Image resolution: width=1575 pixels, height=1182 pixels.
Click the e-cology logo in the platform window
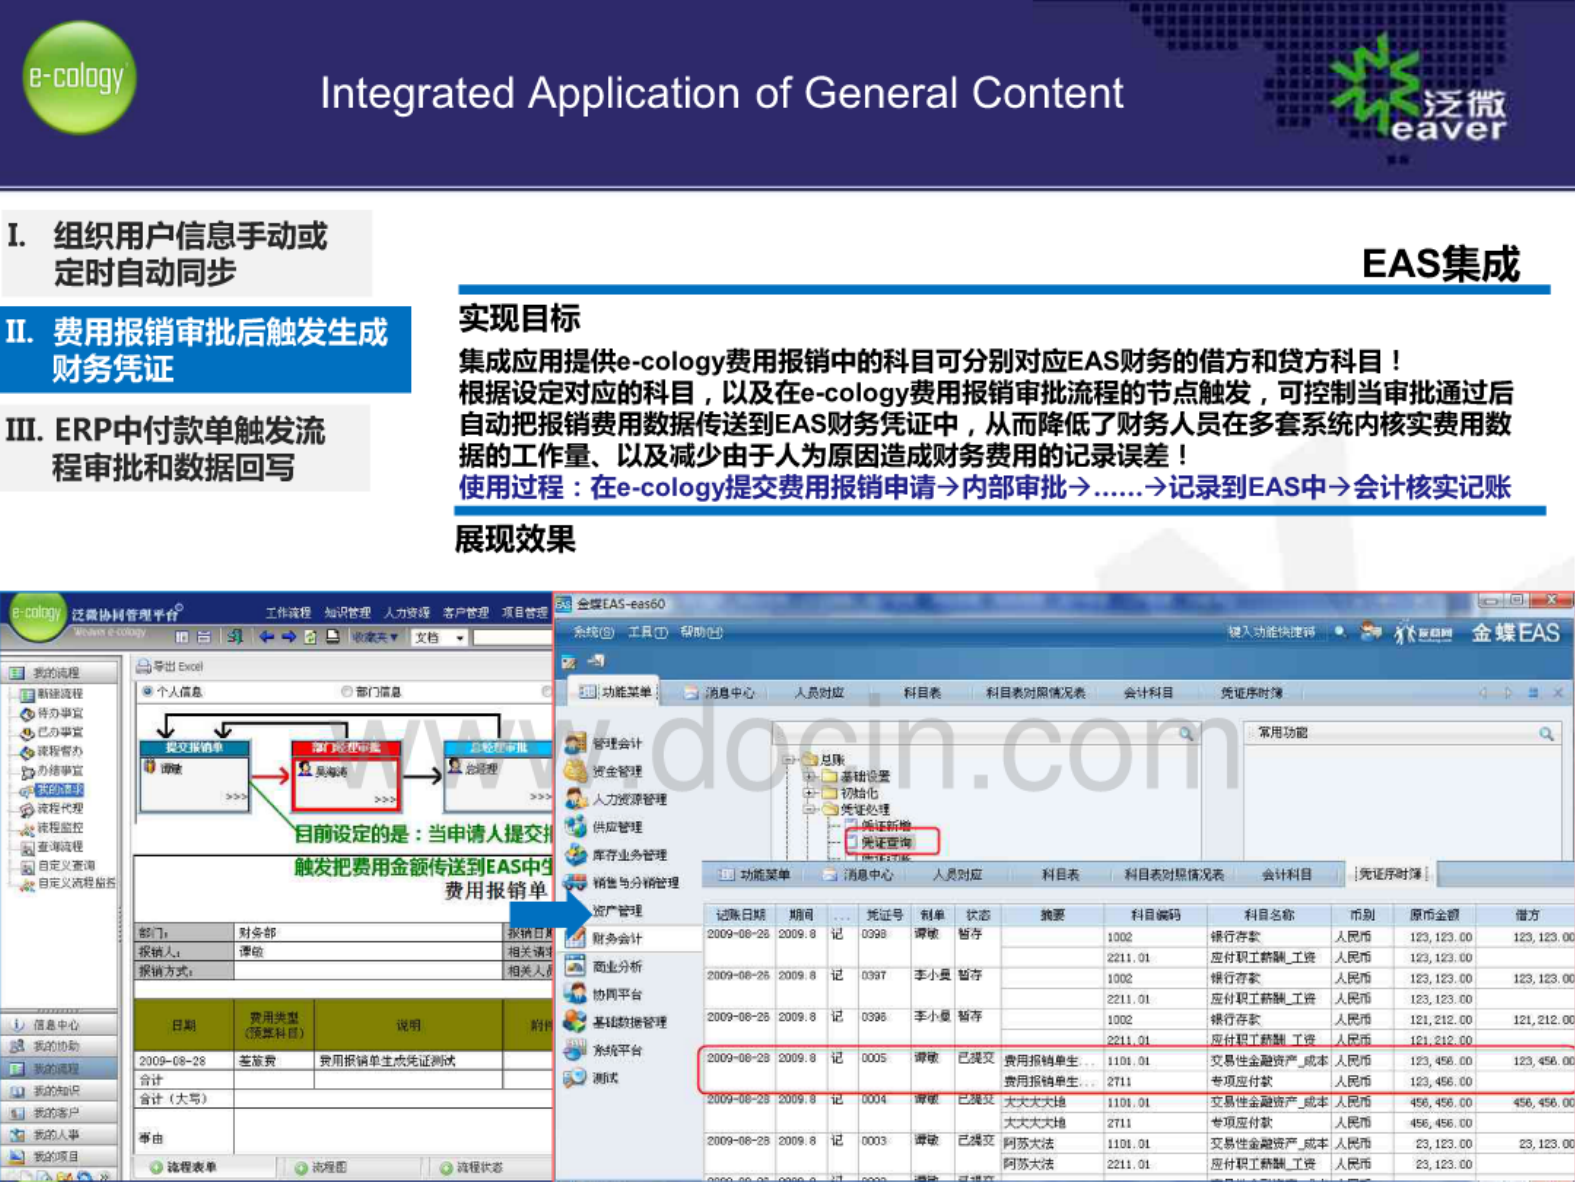point(37,613)
